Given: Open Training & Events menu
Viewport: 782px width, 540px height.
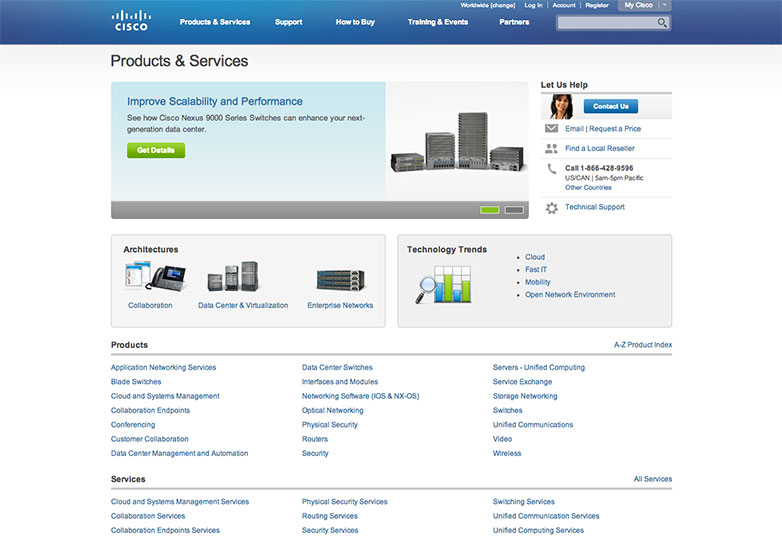Looking at the screenshot, I should (x=437, y=22).
